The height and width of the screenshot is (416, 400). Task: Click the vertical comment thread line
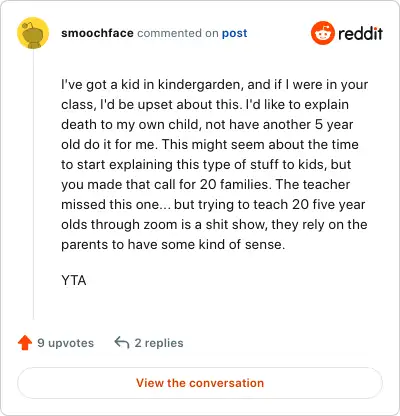tap(33, 184)
